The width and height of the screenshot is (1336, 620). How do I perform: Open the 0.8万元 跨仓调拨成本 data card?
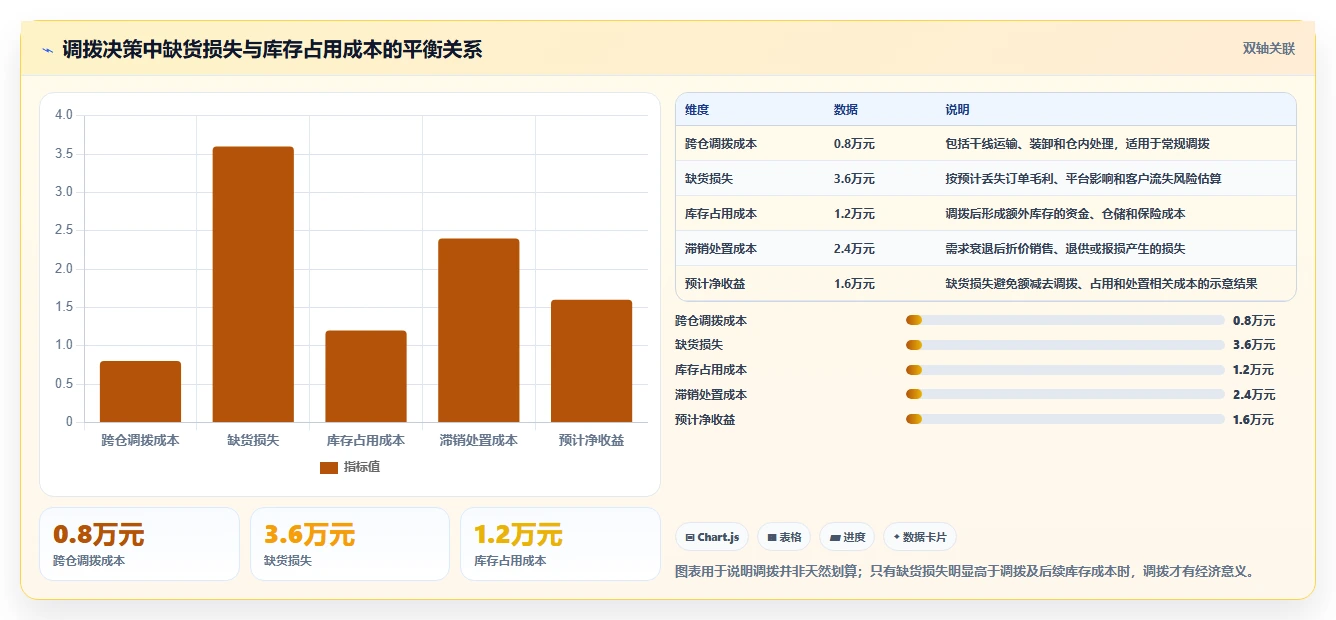(139, 544)
